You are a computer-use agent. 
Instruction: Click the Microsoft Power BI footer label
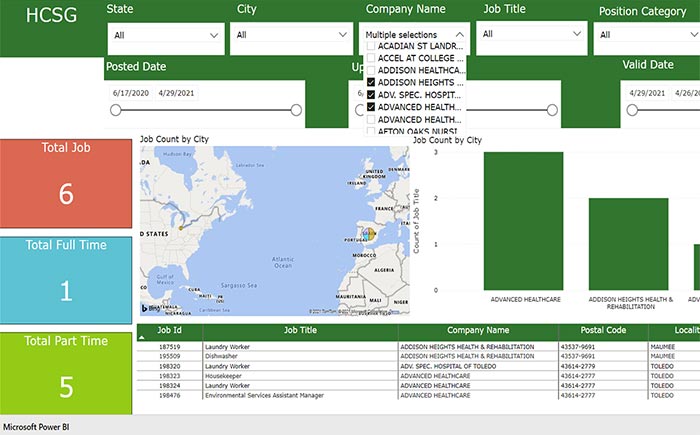click(x=36, y=427)
